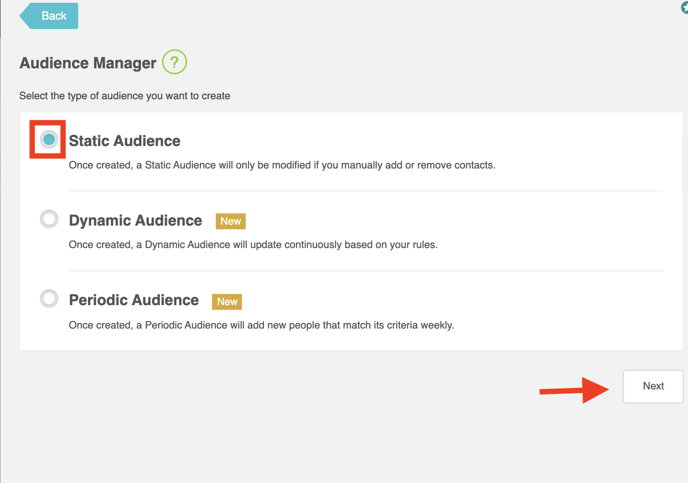
Task: Go back using the Back button
Action: [49, 16]
